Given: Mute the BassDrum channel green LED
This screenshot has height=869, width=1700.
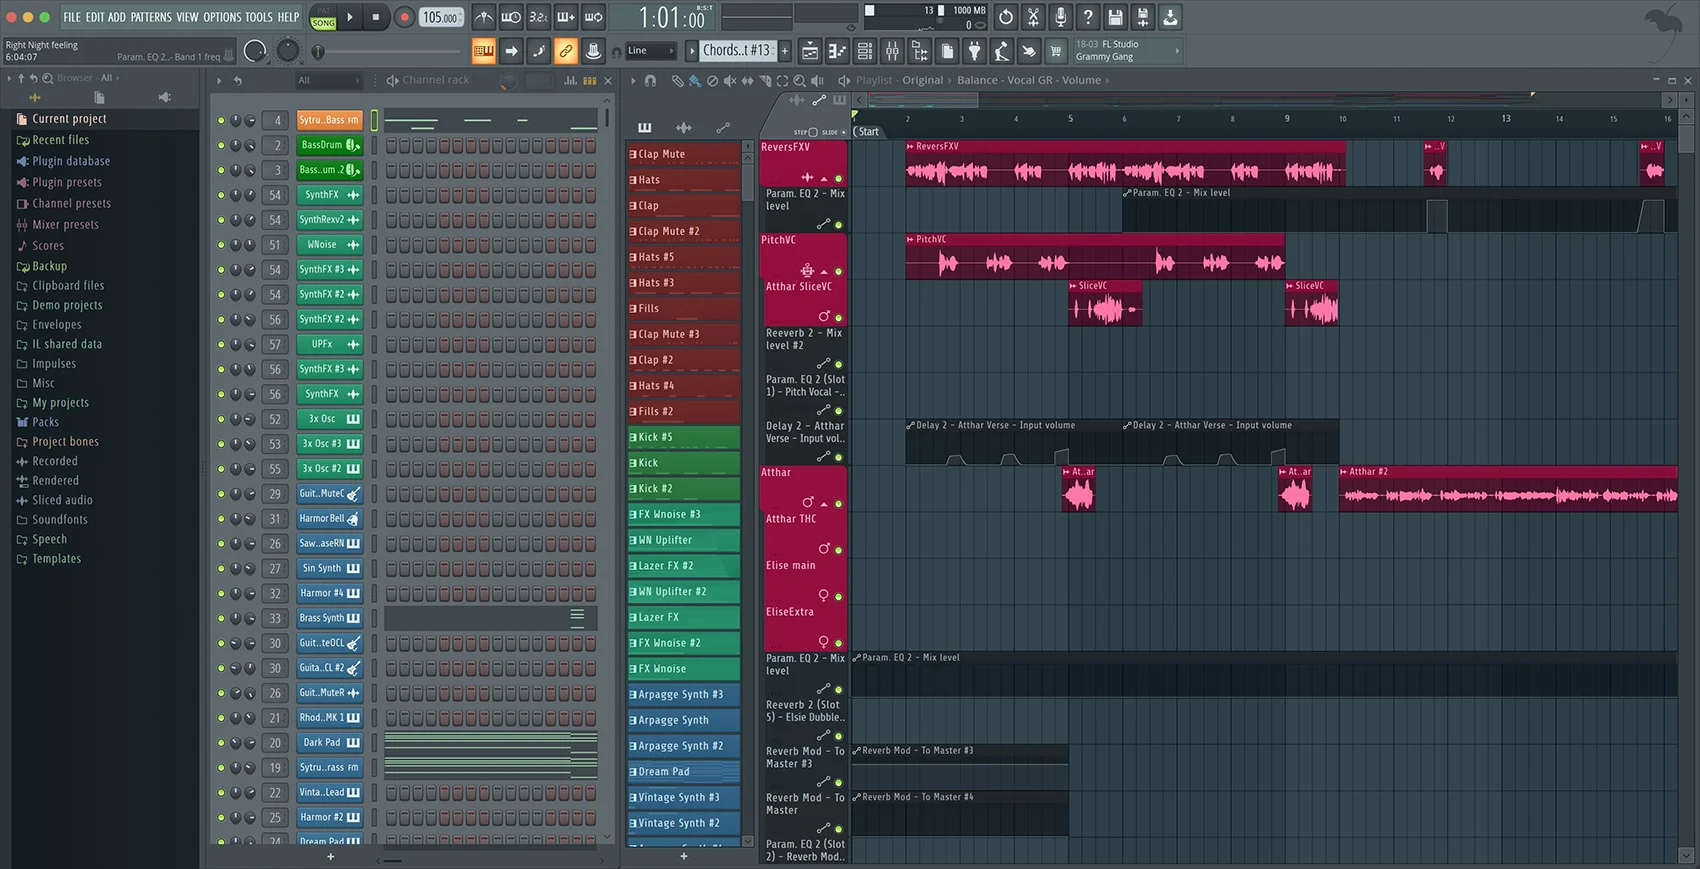Looking at the screenshot, I should point(221,145).
